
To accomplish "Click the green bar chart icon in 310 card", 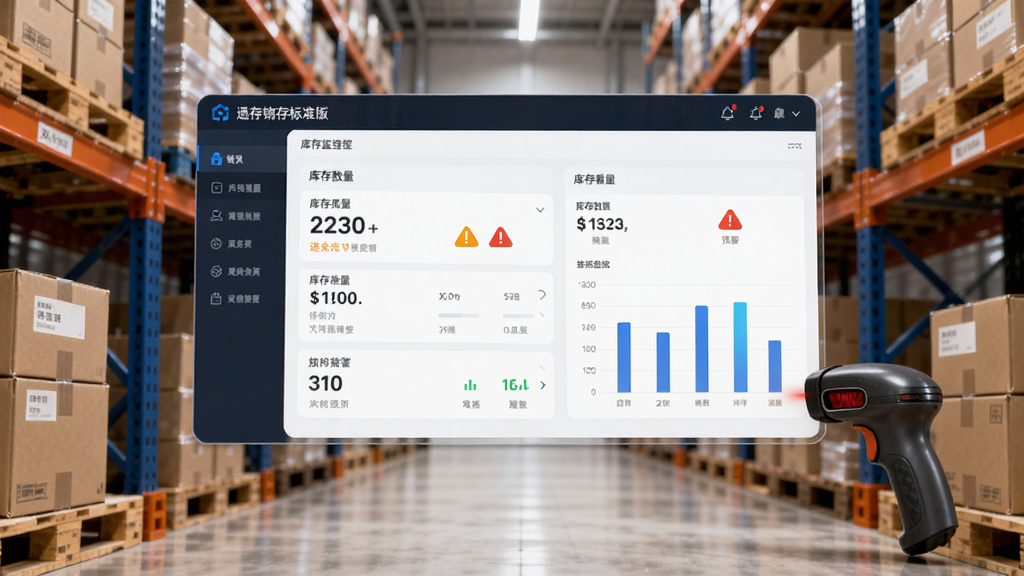I will pyautogui.click(x=470, y=385).
